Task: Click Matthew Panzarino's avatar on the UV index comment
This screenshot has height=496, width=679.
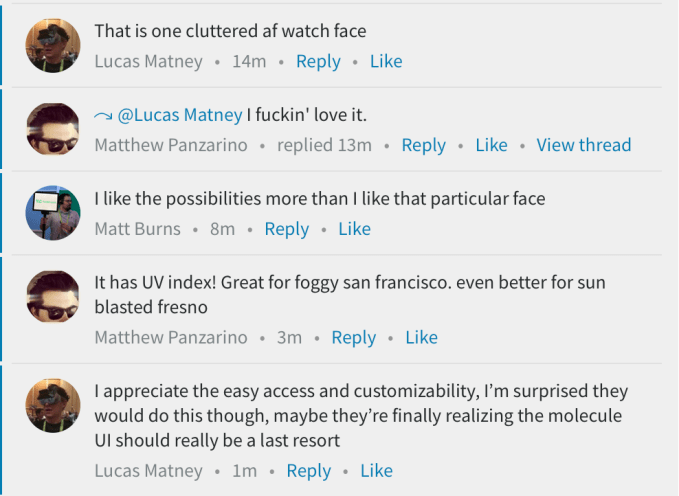Action: point(52,297)
